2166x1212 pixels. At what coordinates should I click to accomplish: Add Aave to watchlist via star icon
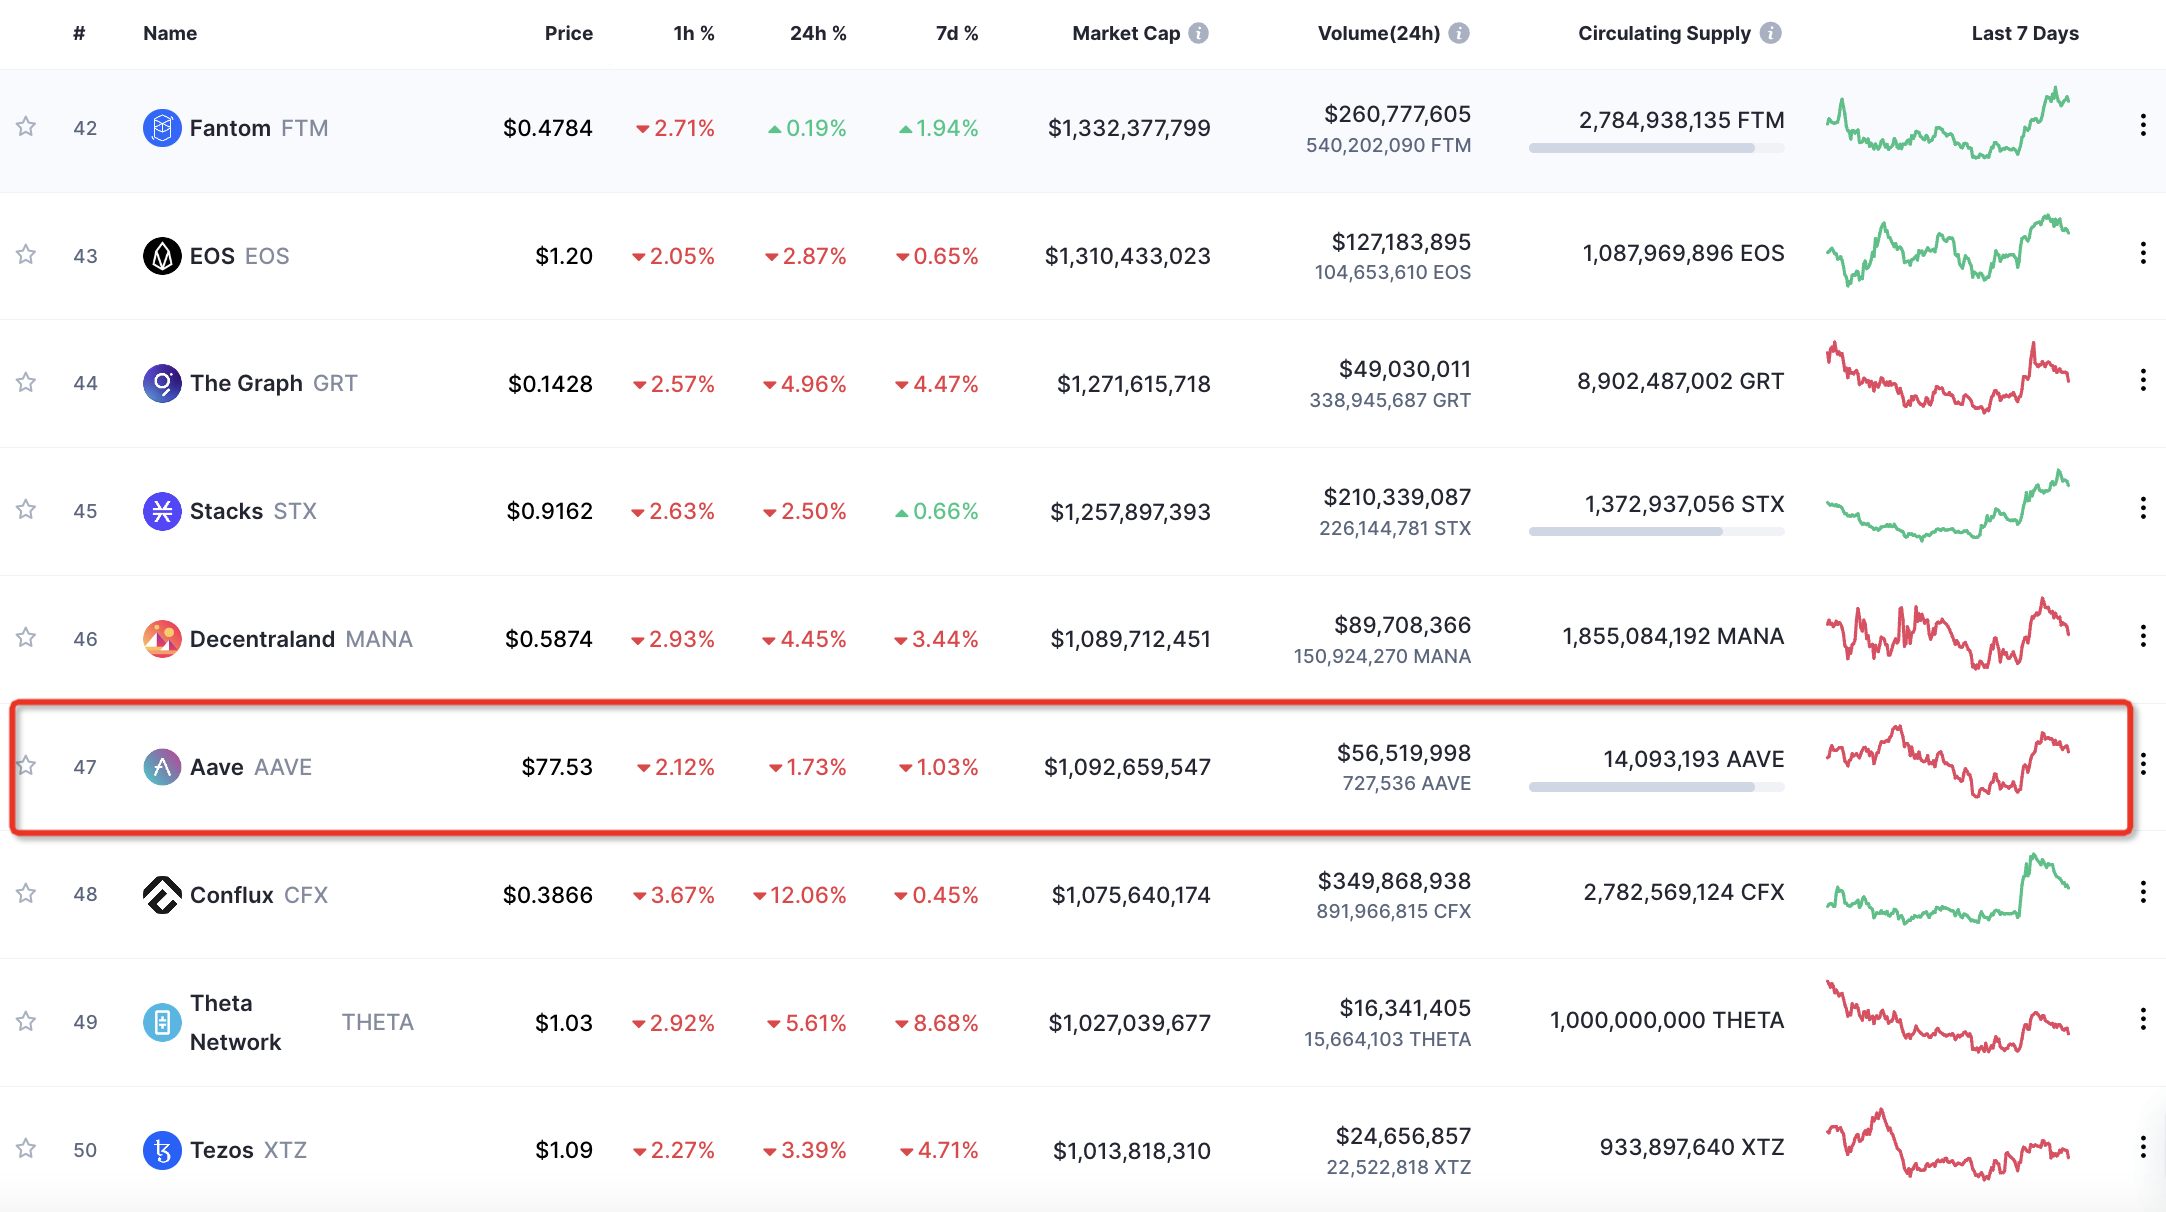point(26,767)
